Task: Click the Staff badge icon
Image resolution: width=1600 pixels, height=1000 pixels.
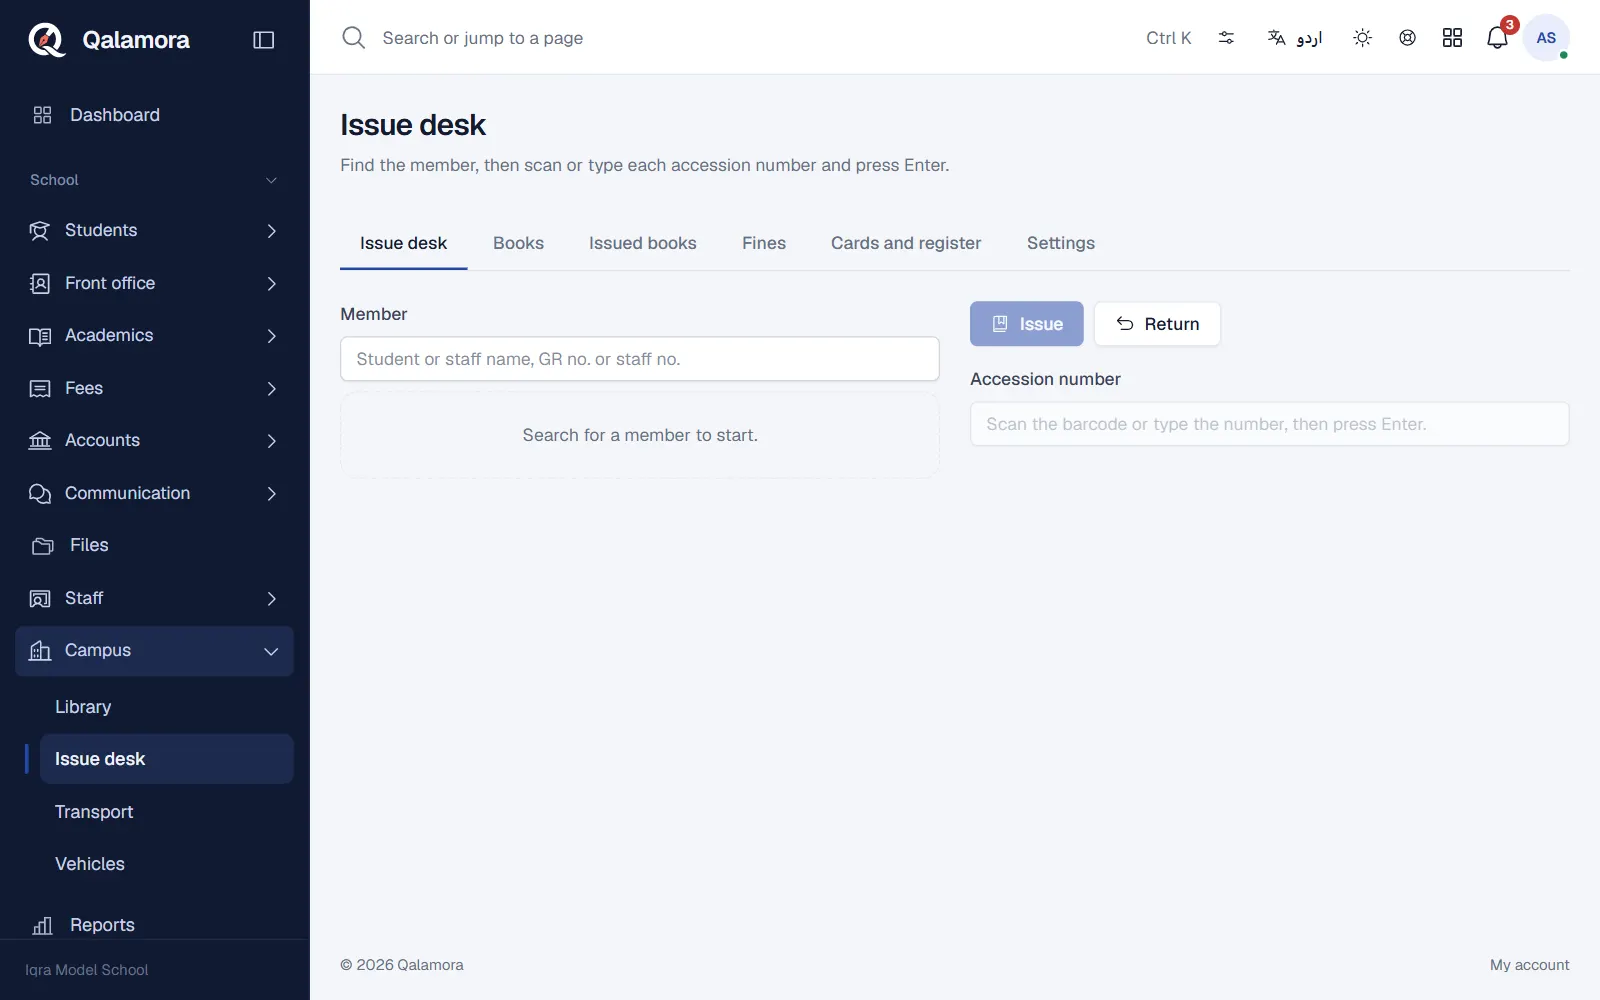Action: 39,599
